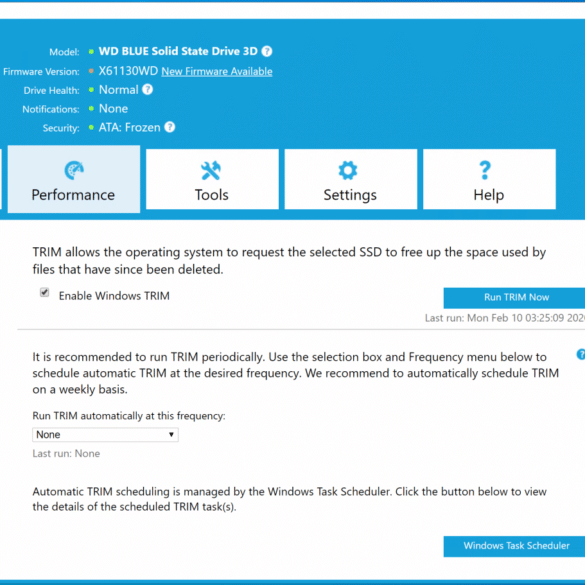Click the Last run: Mon Feb 10 timestamp
This screenshot has width=585, height=585.
[x=505, y=318]
